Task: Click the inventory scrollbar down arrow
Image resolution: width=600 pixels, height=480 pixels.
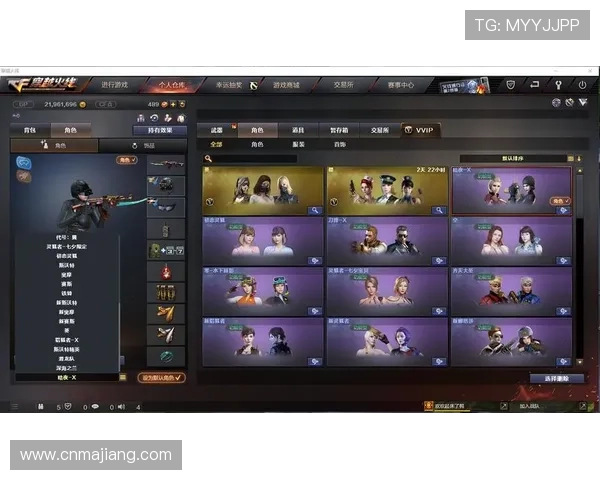Action: [580, 362]
